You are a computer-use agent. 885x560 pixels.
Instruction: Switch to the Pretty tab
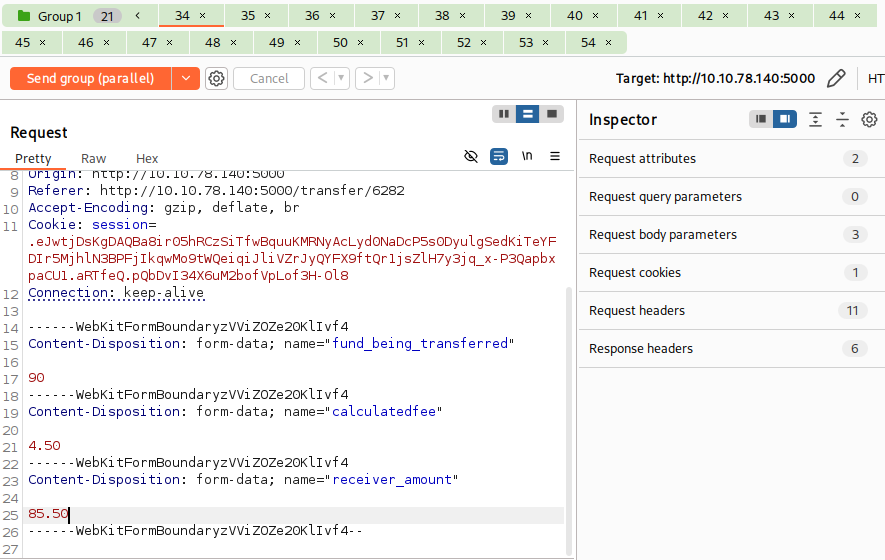point(33,159)
